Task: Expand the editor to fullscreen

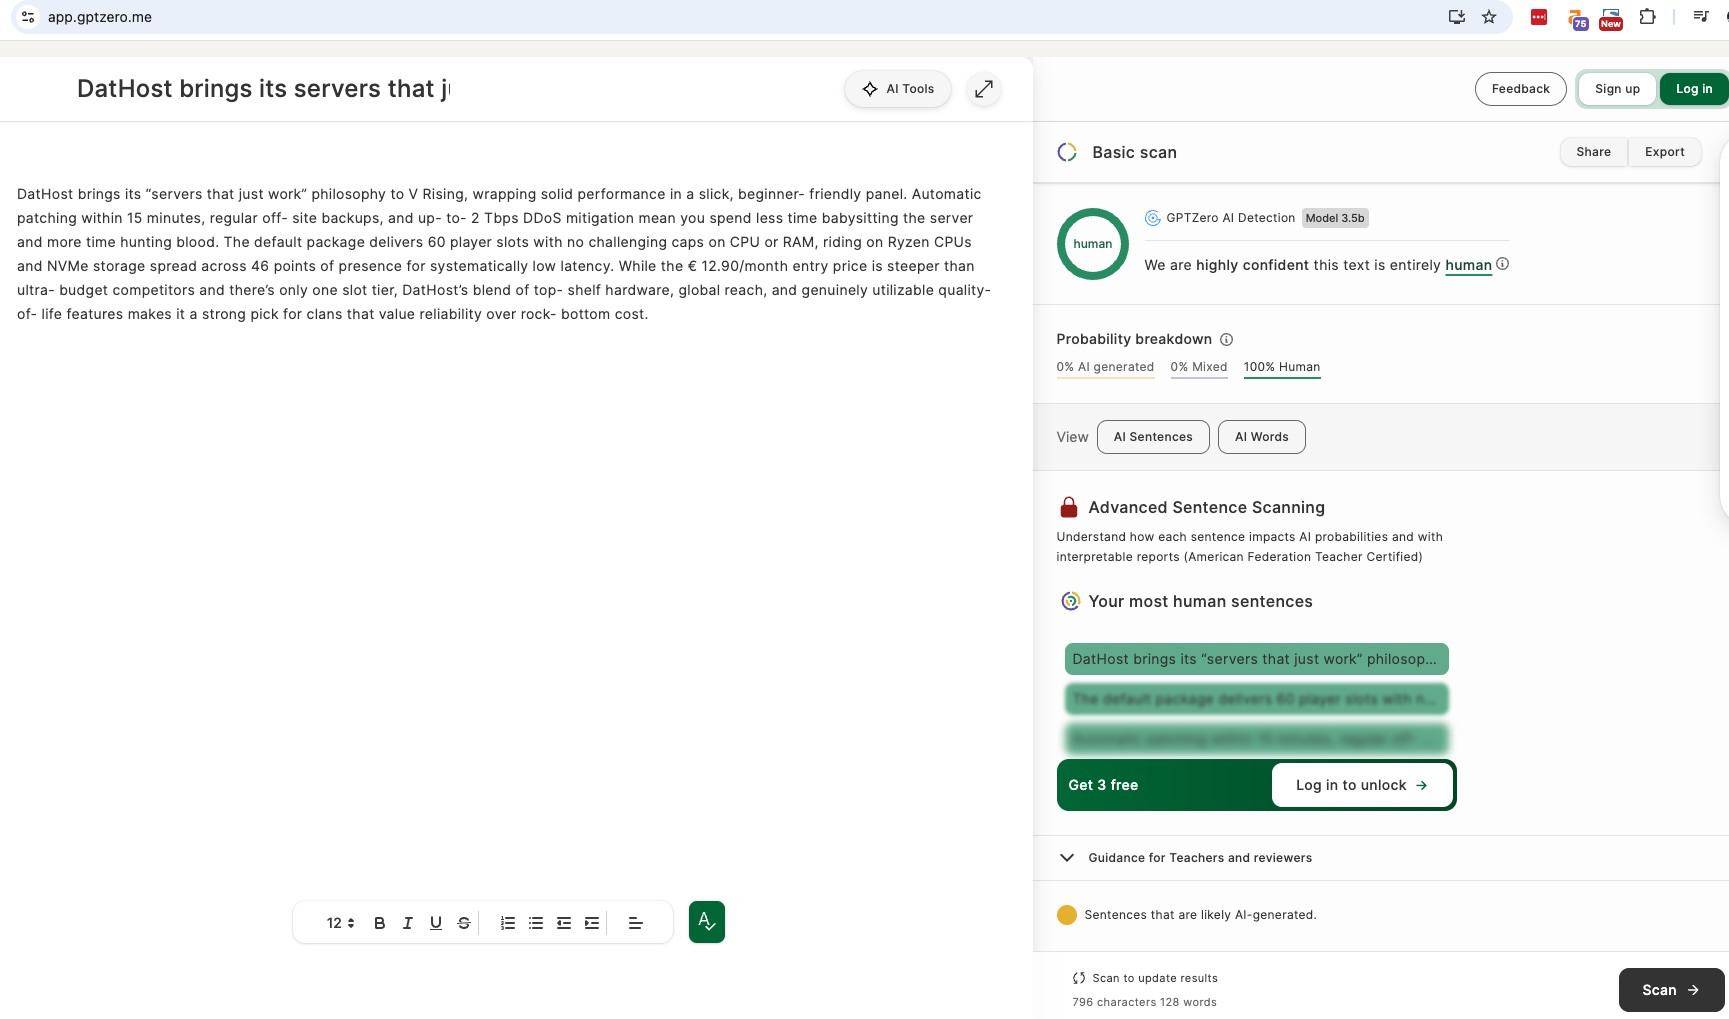Action: click(984, 89)
